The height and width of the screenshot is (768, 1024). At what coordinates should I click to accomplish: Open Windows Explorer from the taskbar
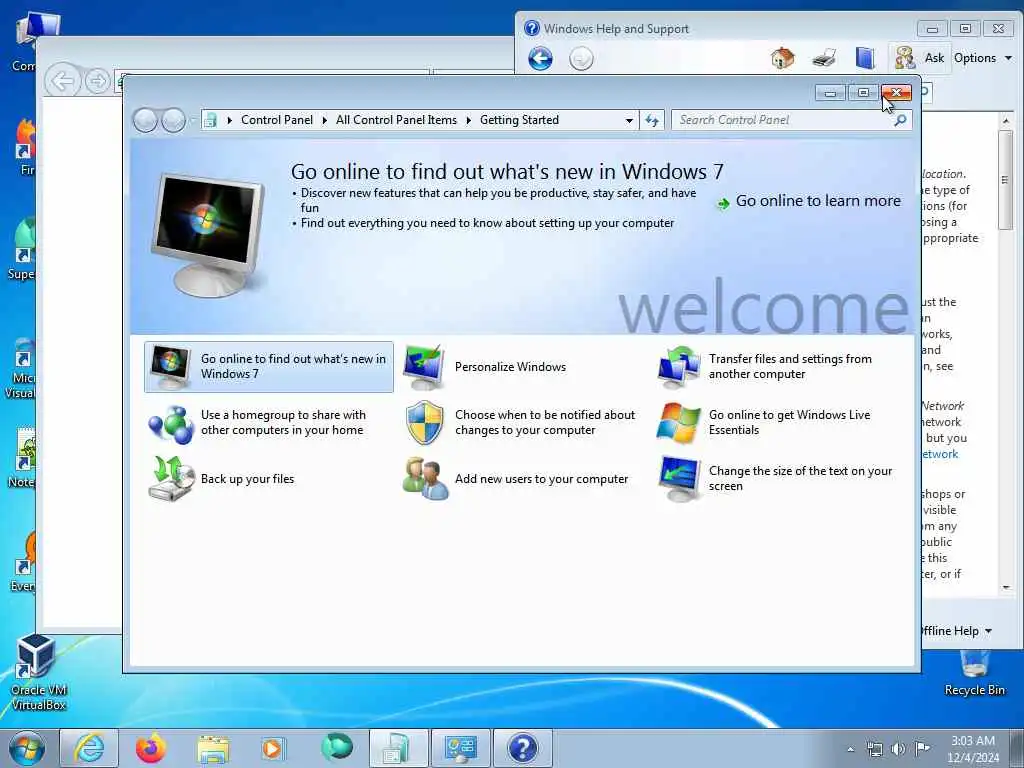[x=213, y=749]
